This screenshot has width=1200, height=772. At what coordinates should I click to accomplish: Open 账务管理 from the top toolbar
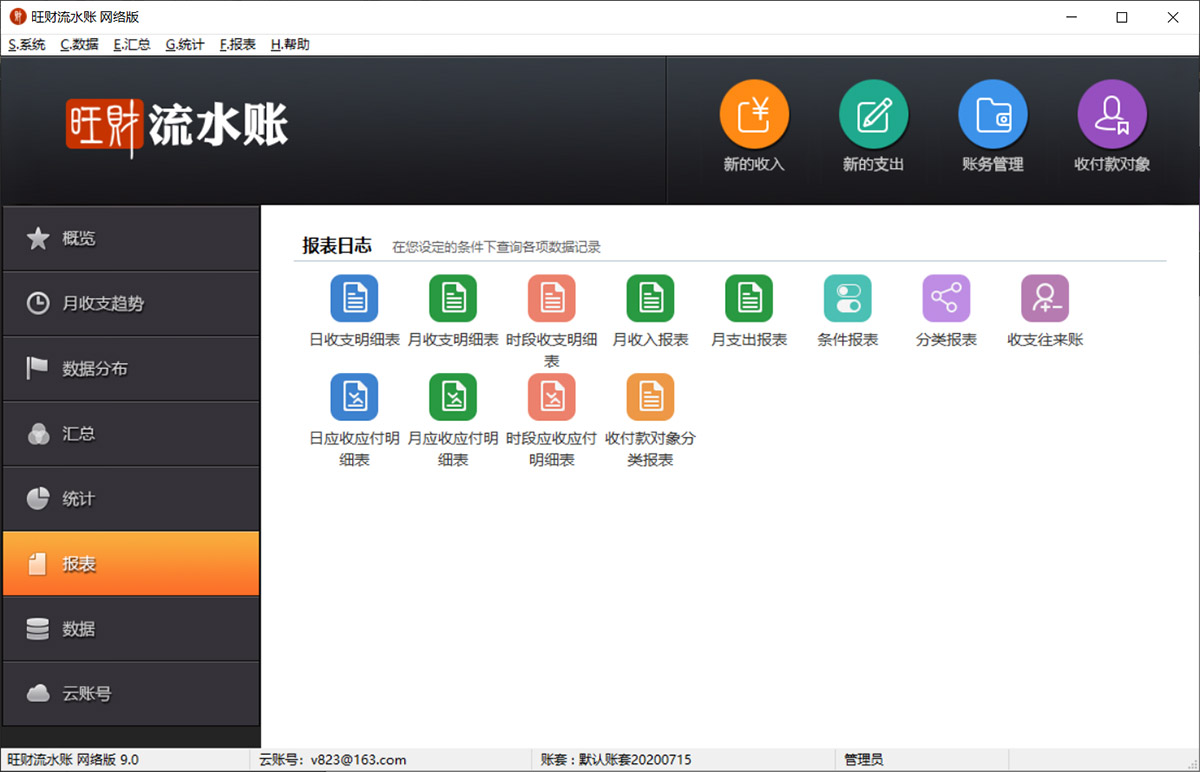tap(992, 115)
